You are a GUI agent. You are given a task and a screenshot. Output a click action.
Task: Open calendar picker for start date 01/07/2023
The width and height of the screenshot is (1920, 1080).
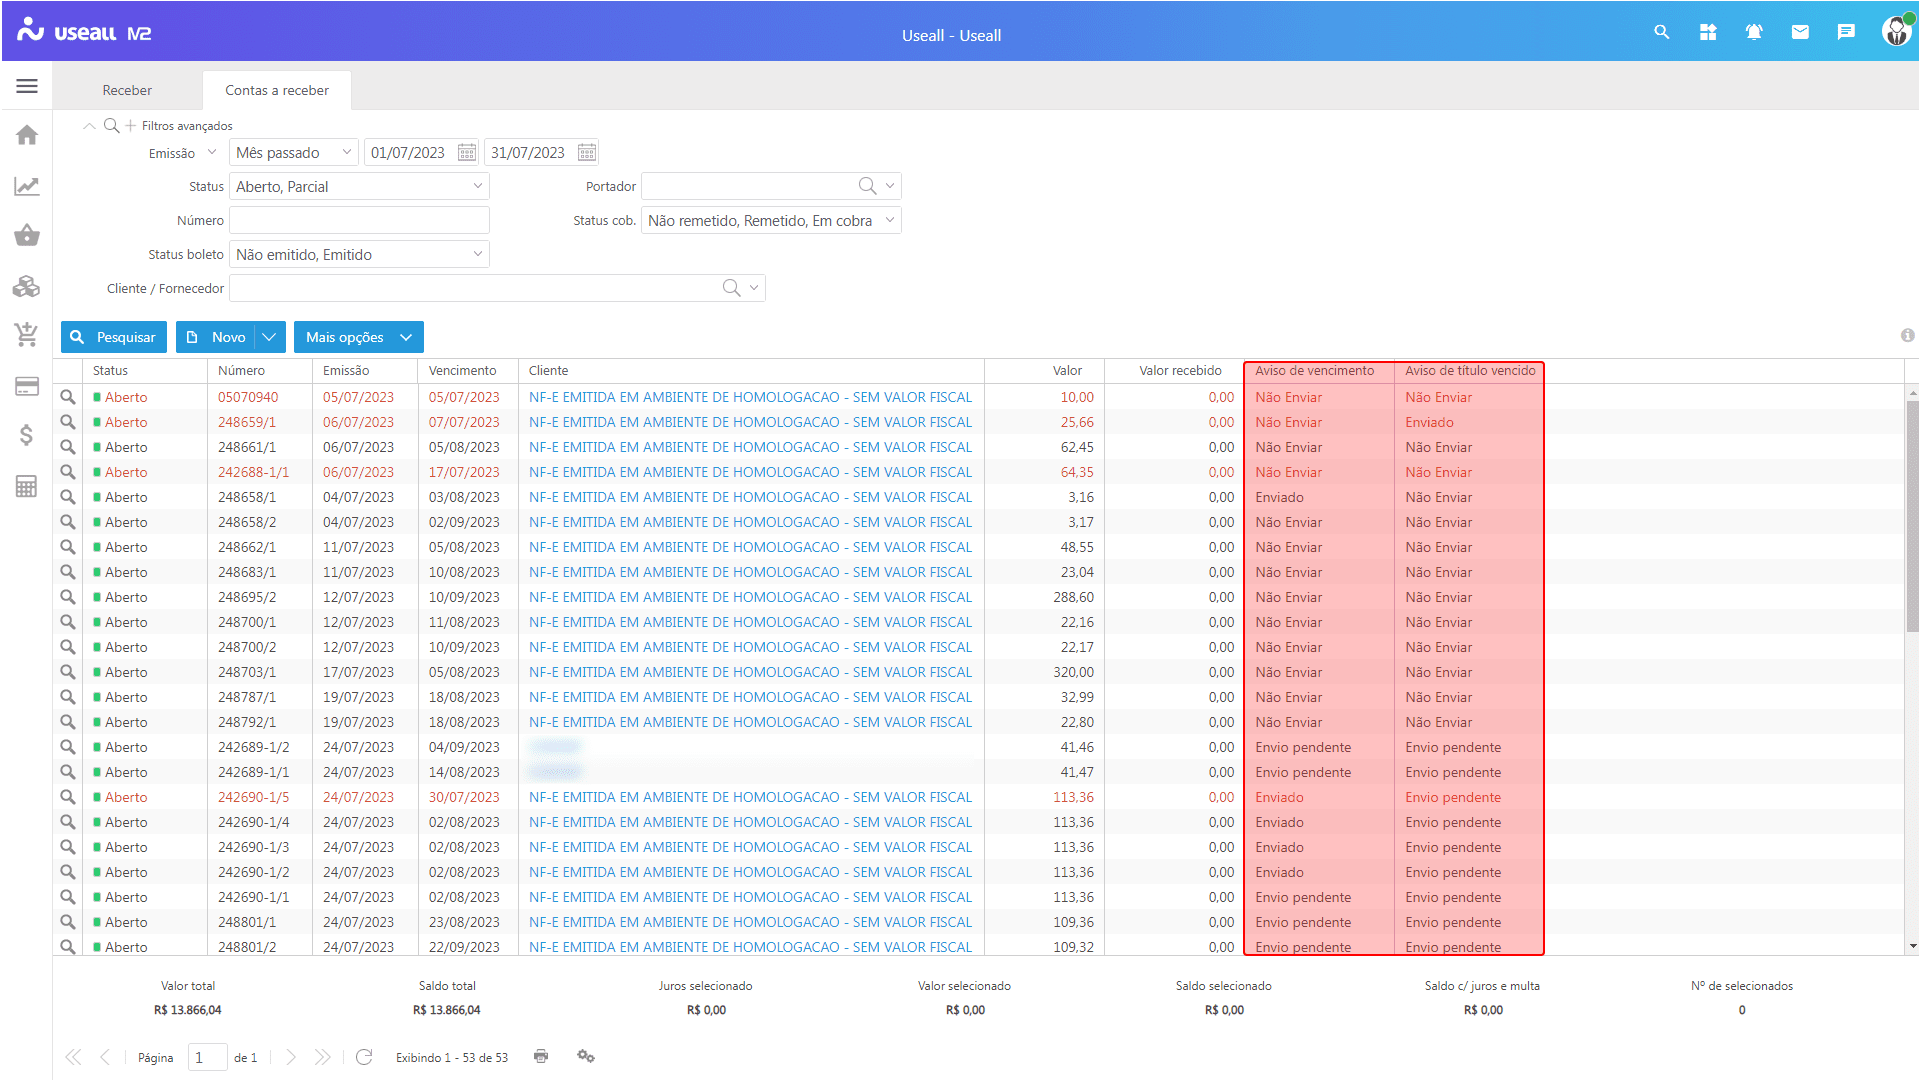tap(467, 153)
